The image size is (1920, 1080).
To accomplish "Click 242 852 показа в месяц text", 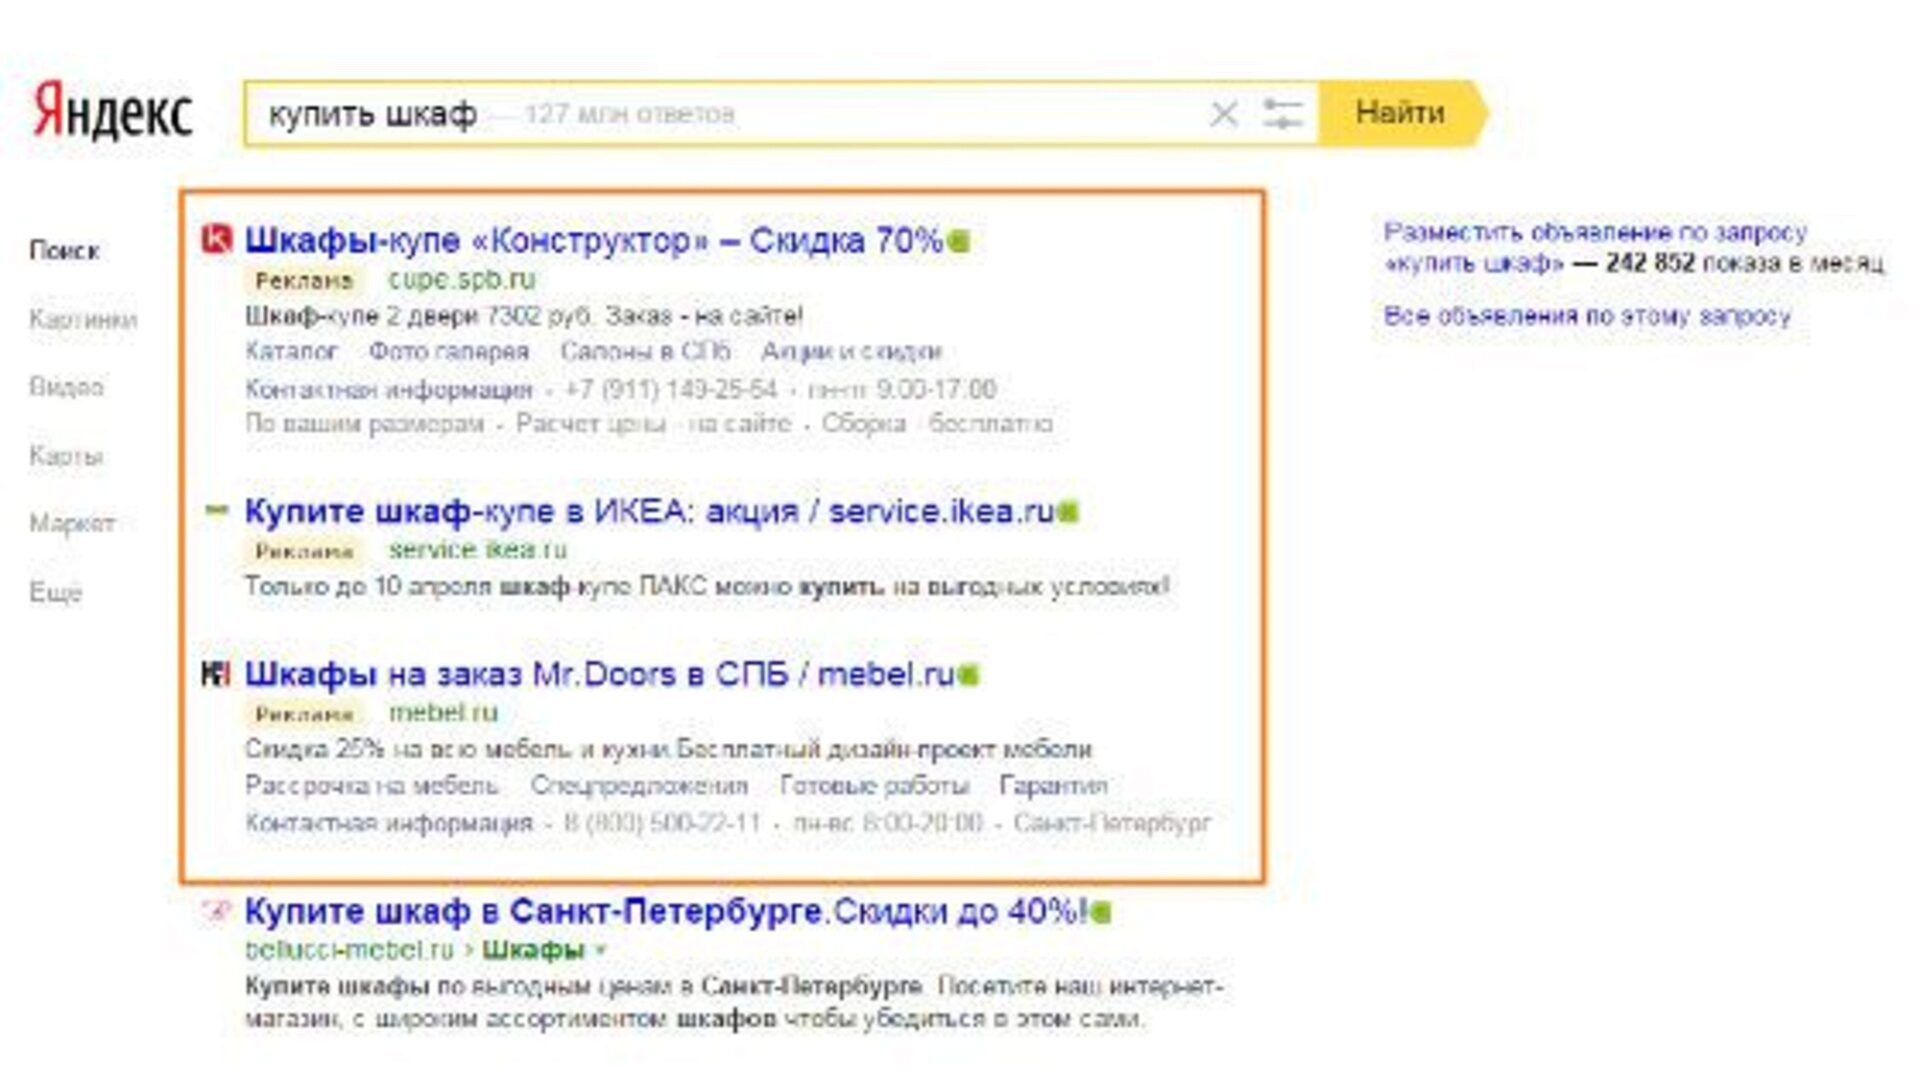I will pos(1745,263).
